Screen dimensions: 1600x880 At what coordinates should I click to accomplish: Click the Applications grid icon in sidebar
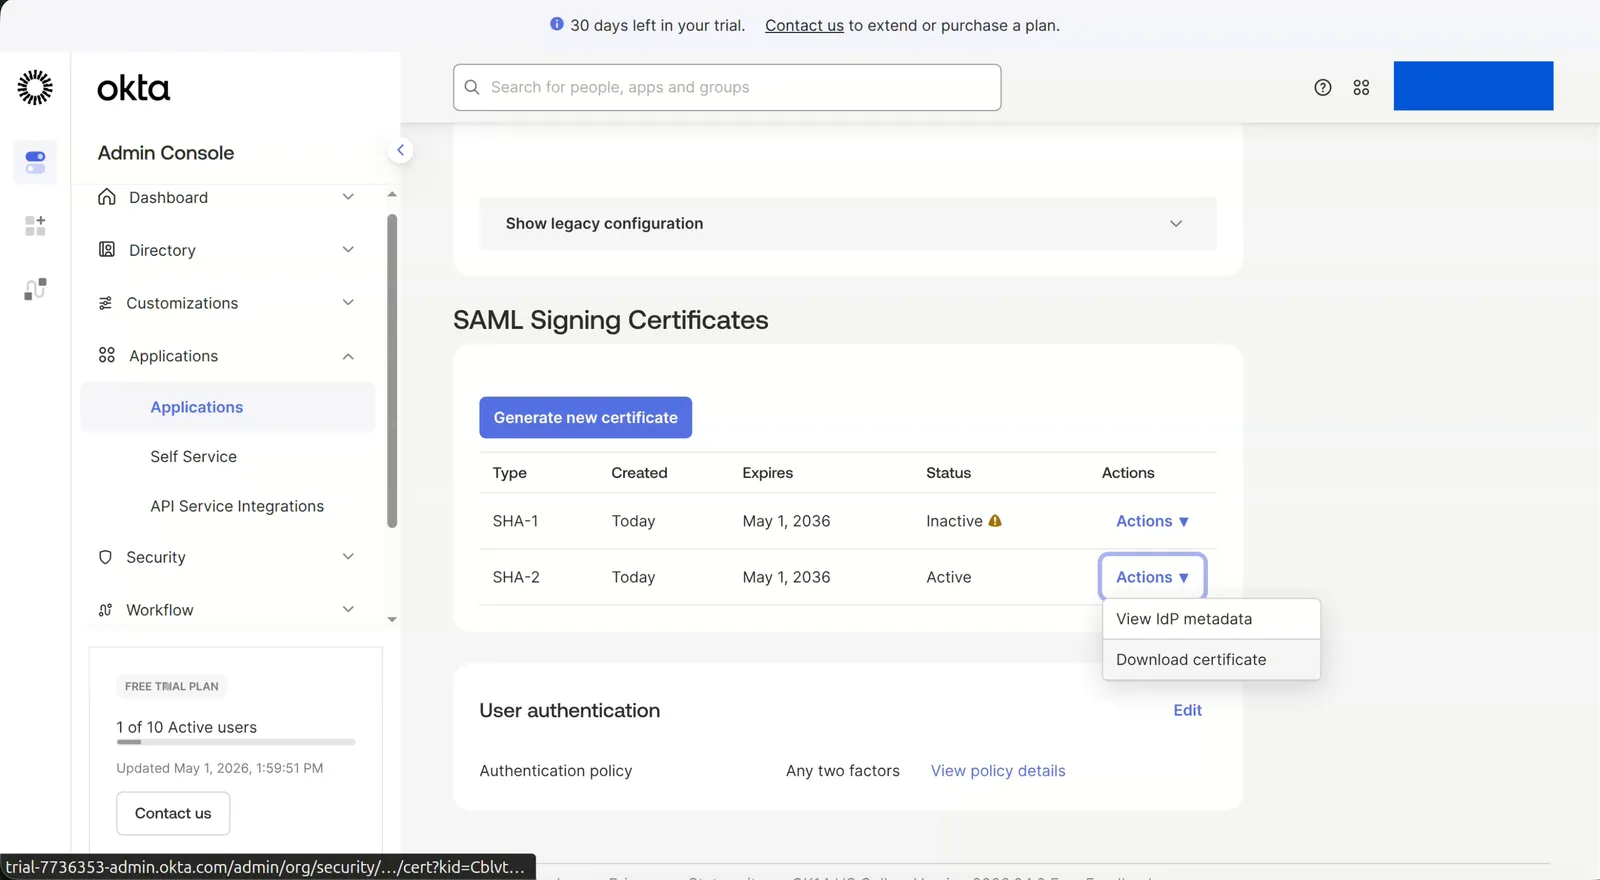tap(107, 355)
